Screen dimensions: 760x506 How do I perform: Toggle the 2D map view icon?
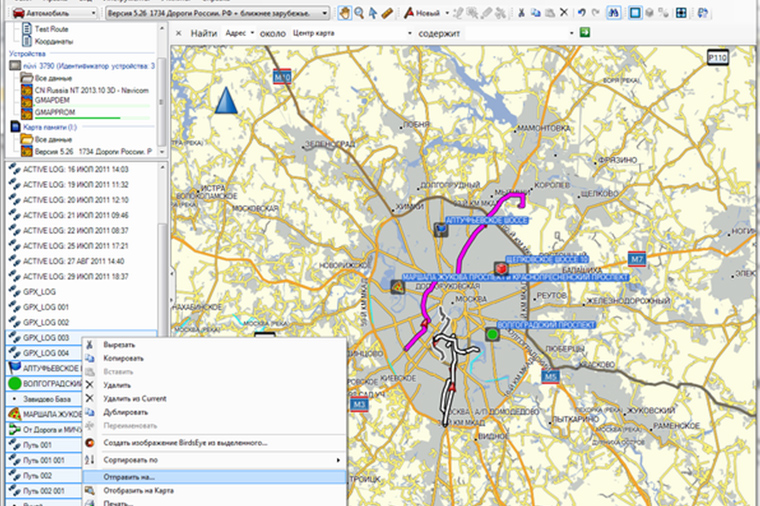click(635, 13)
